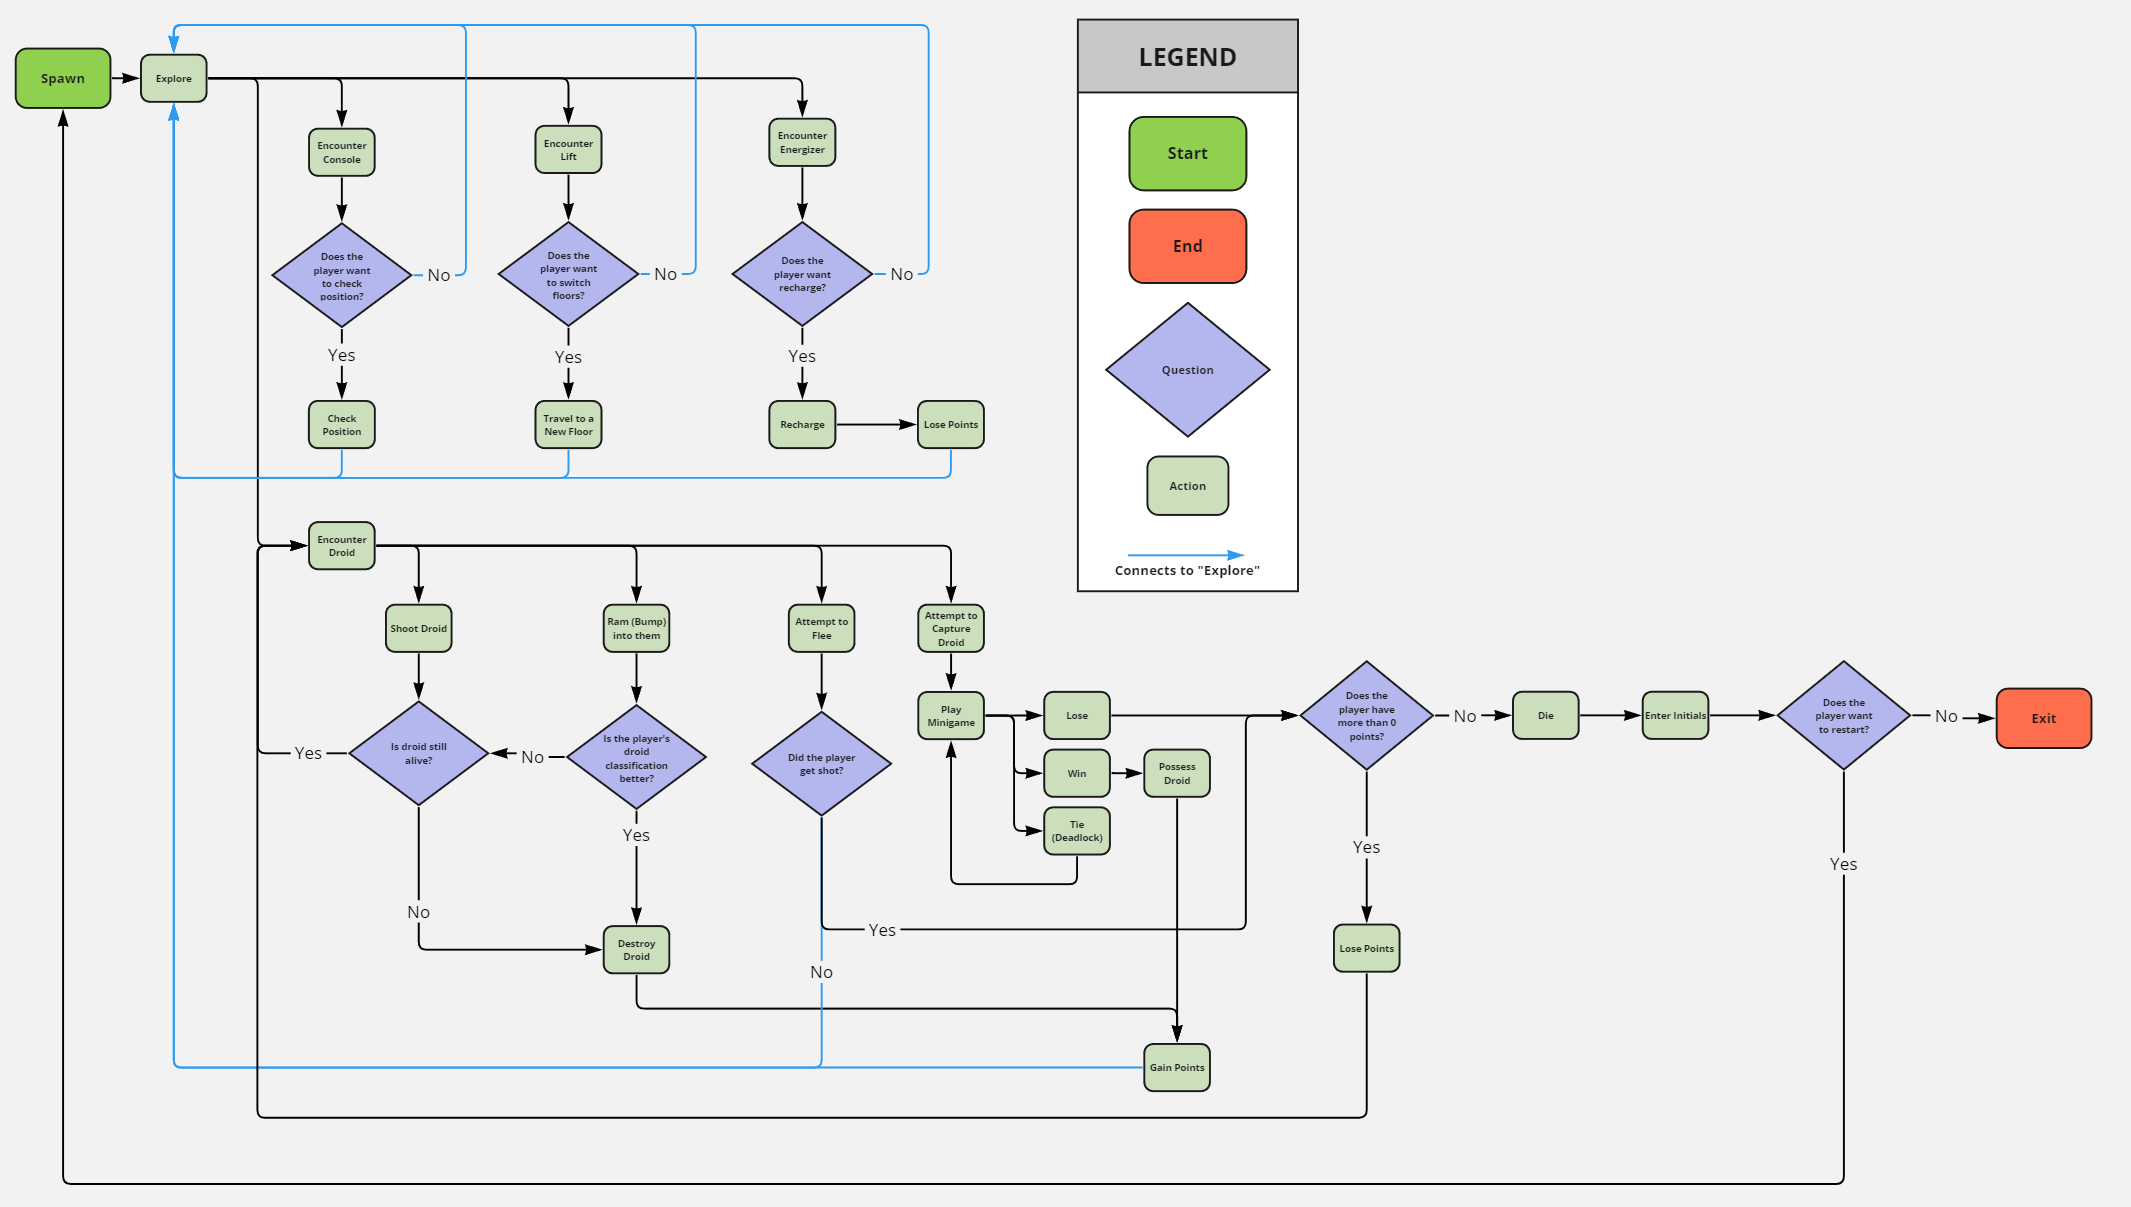Click the Yes label under switch floors diamond

point(568,358)
